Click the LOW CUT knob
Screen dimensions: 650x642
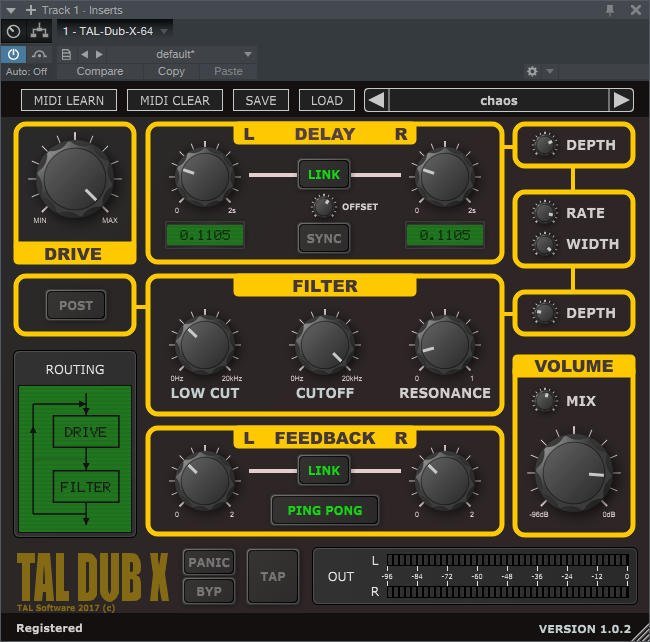[x=205, y=344]
